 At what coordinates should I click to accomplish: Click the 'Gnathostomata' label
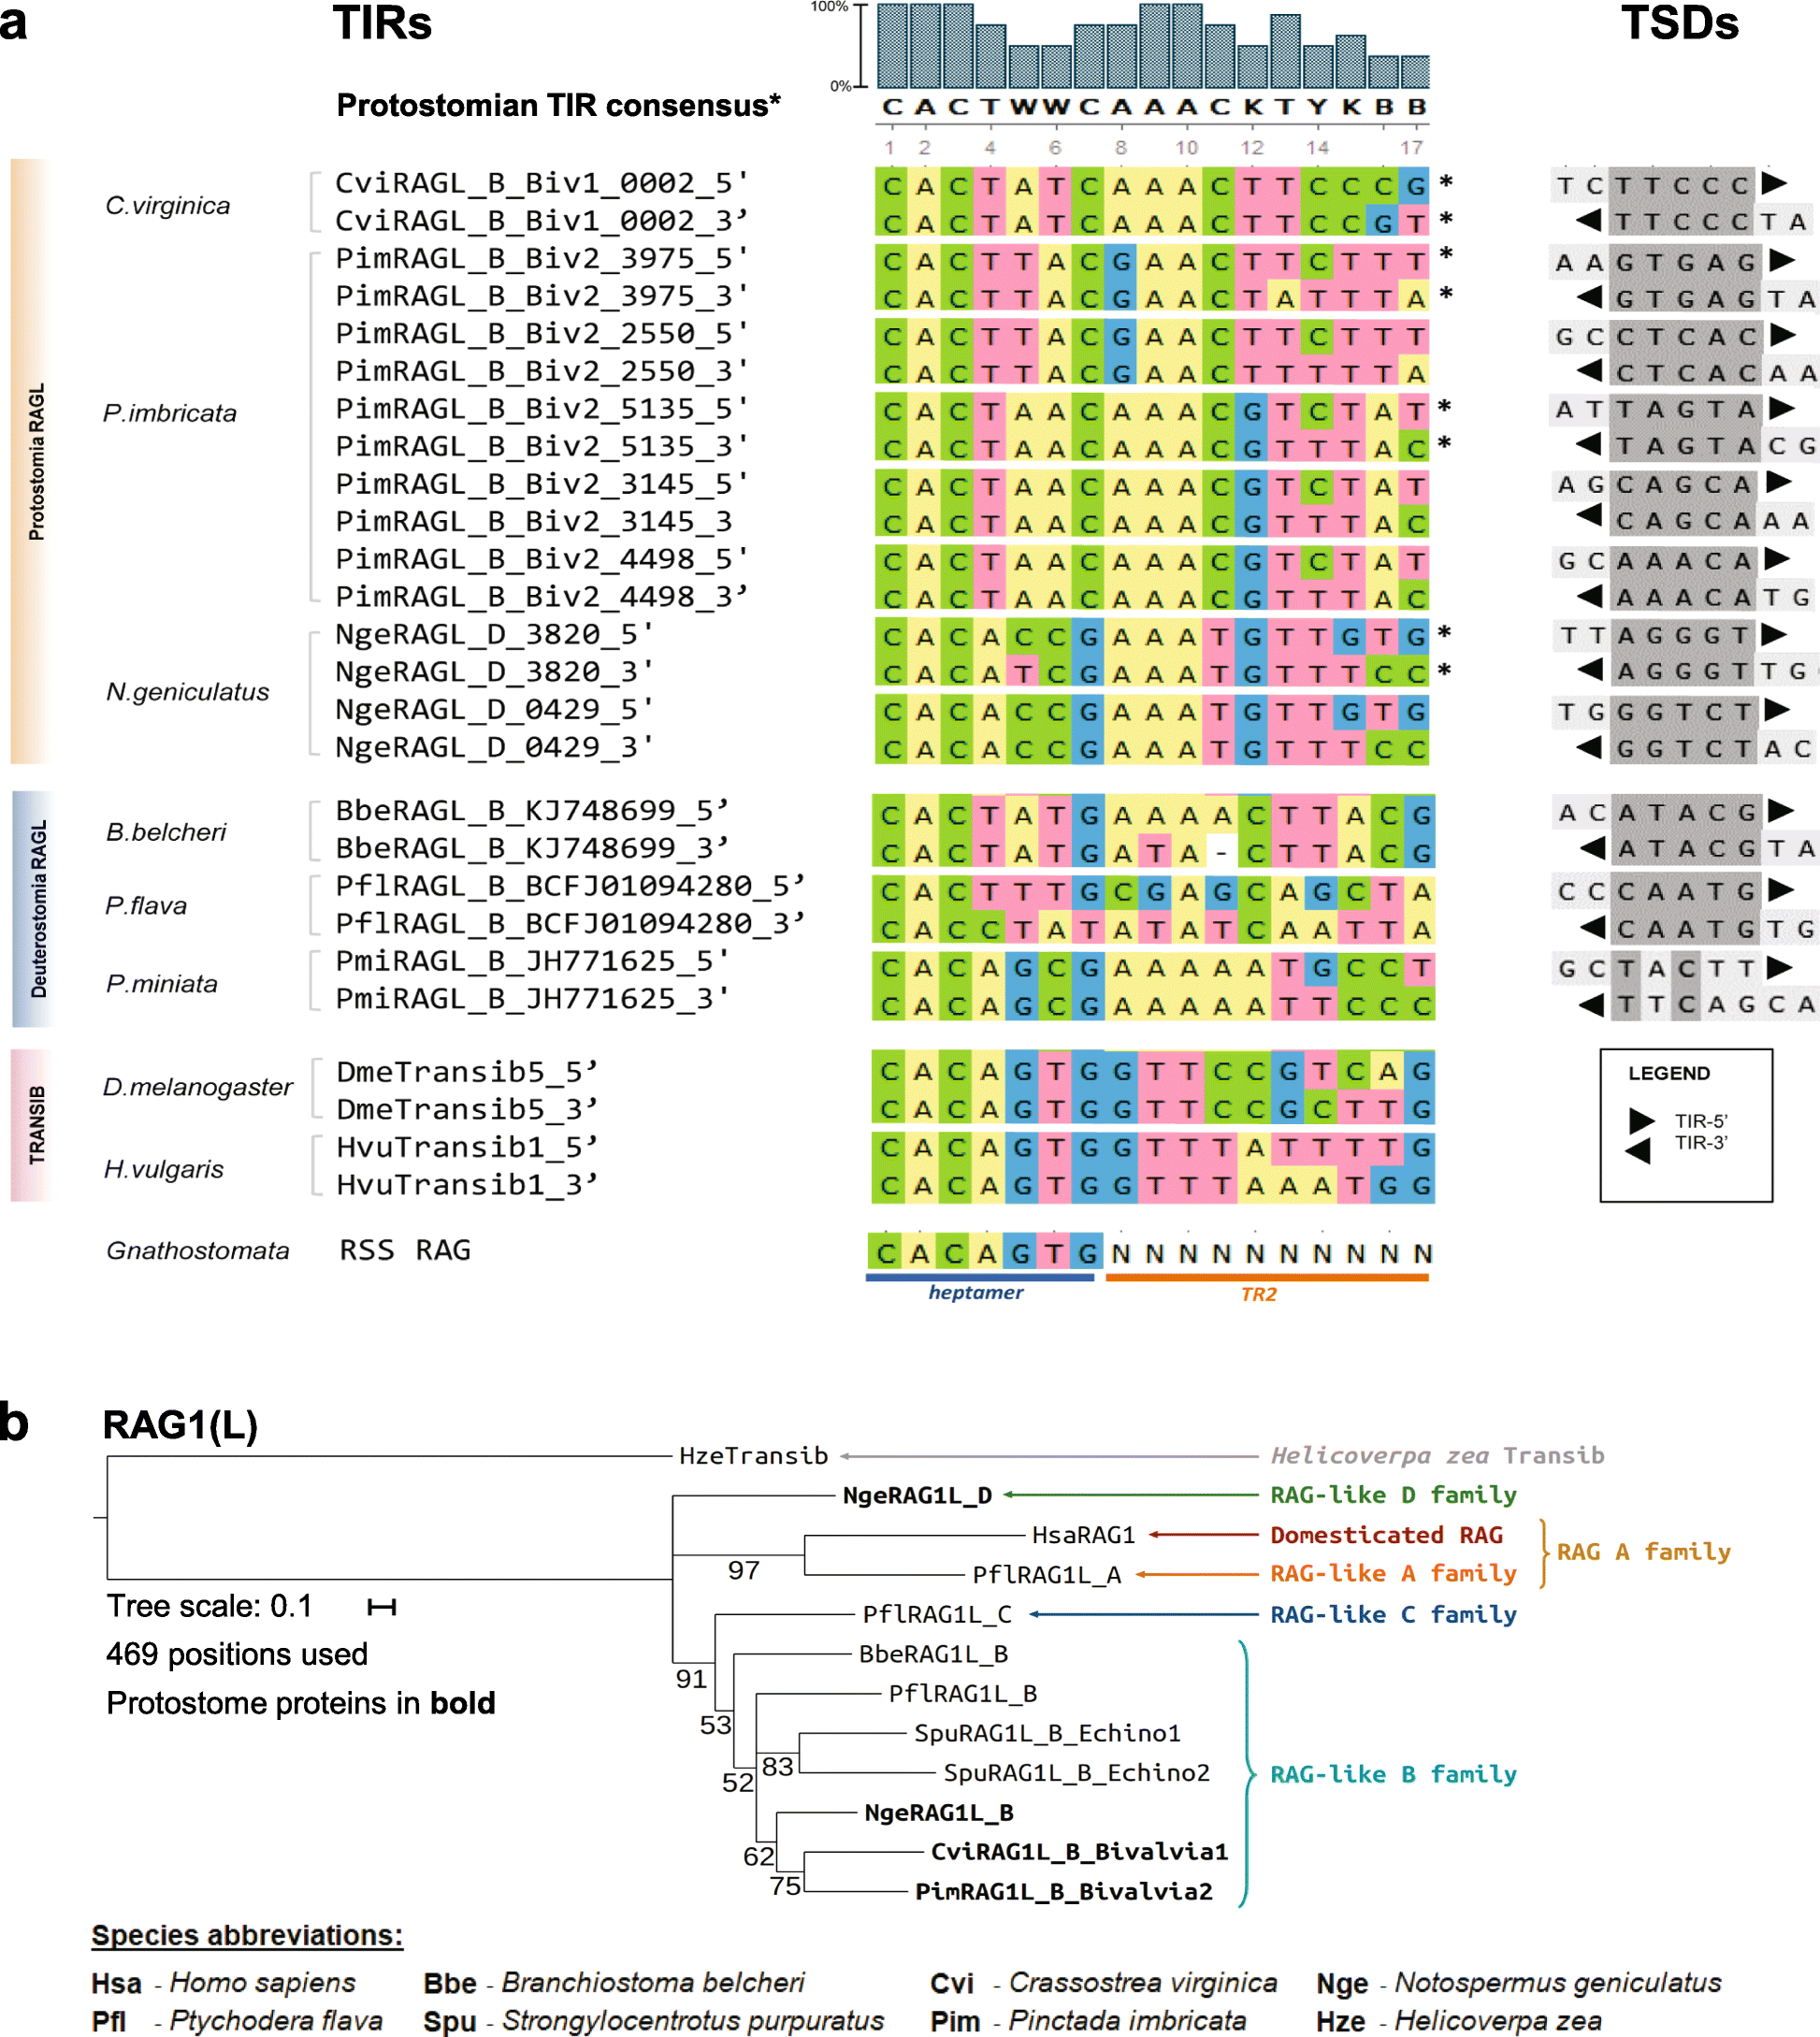198,1251
